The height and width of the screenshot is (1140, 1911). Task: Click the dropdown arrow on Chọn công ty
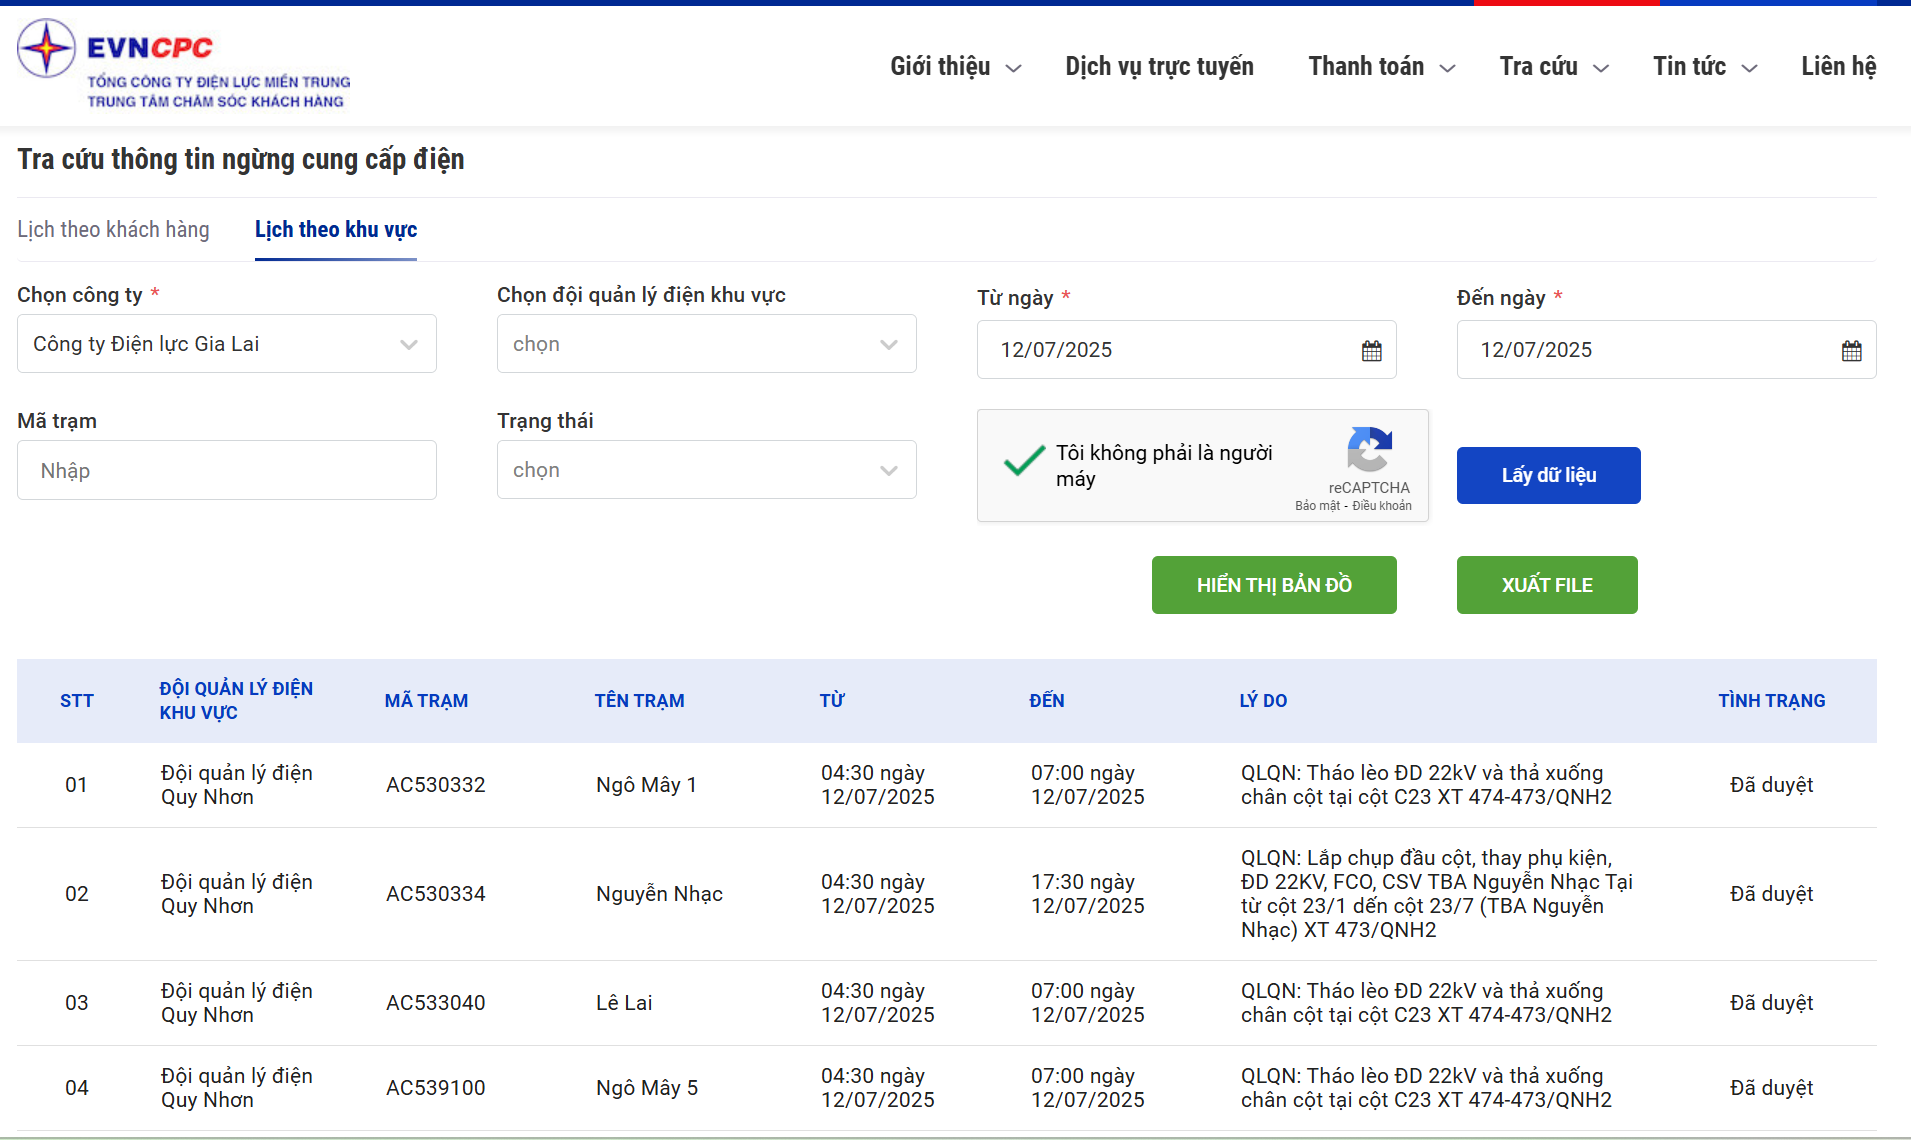[x=408, y=344]
